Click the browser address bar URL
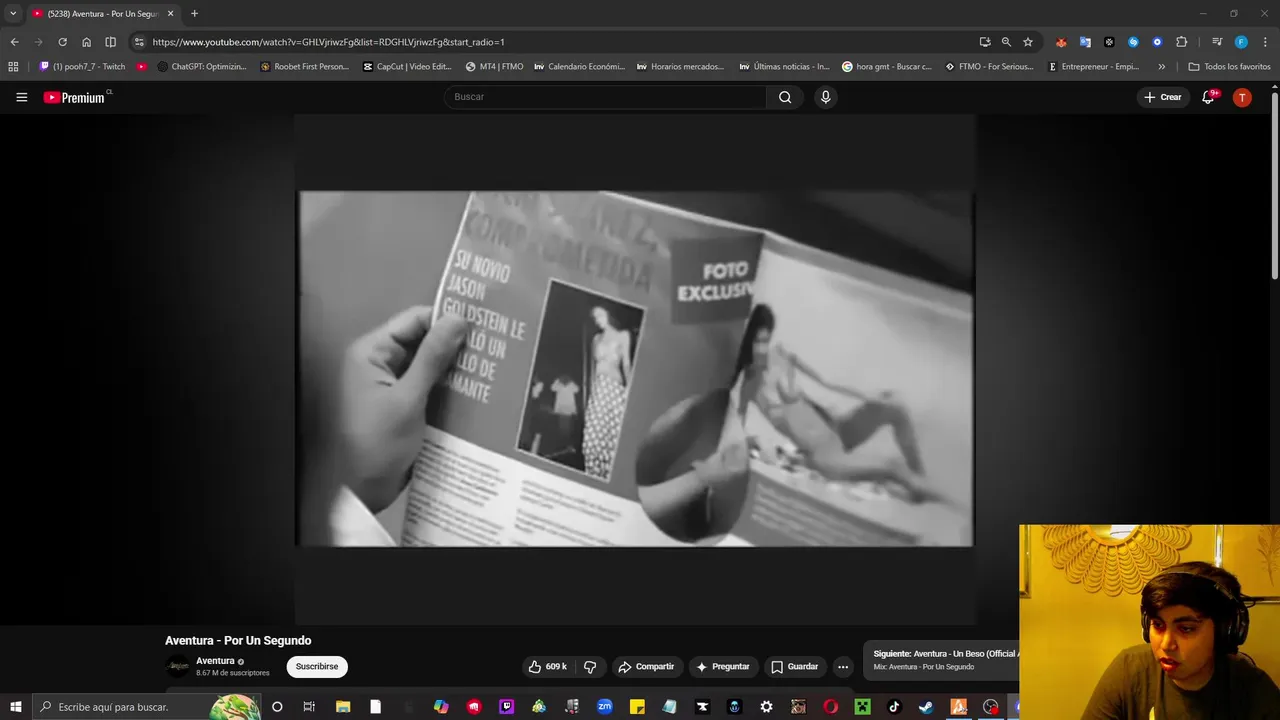This screenshot has height=720, width=1280. [328, 42]
